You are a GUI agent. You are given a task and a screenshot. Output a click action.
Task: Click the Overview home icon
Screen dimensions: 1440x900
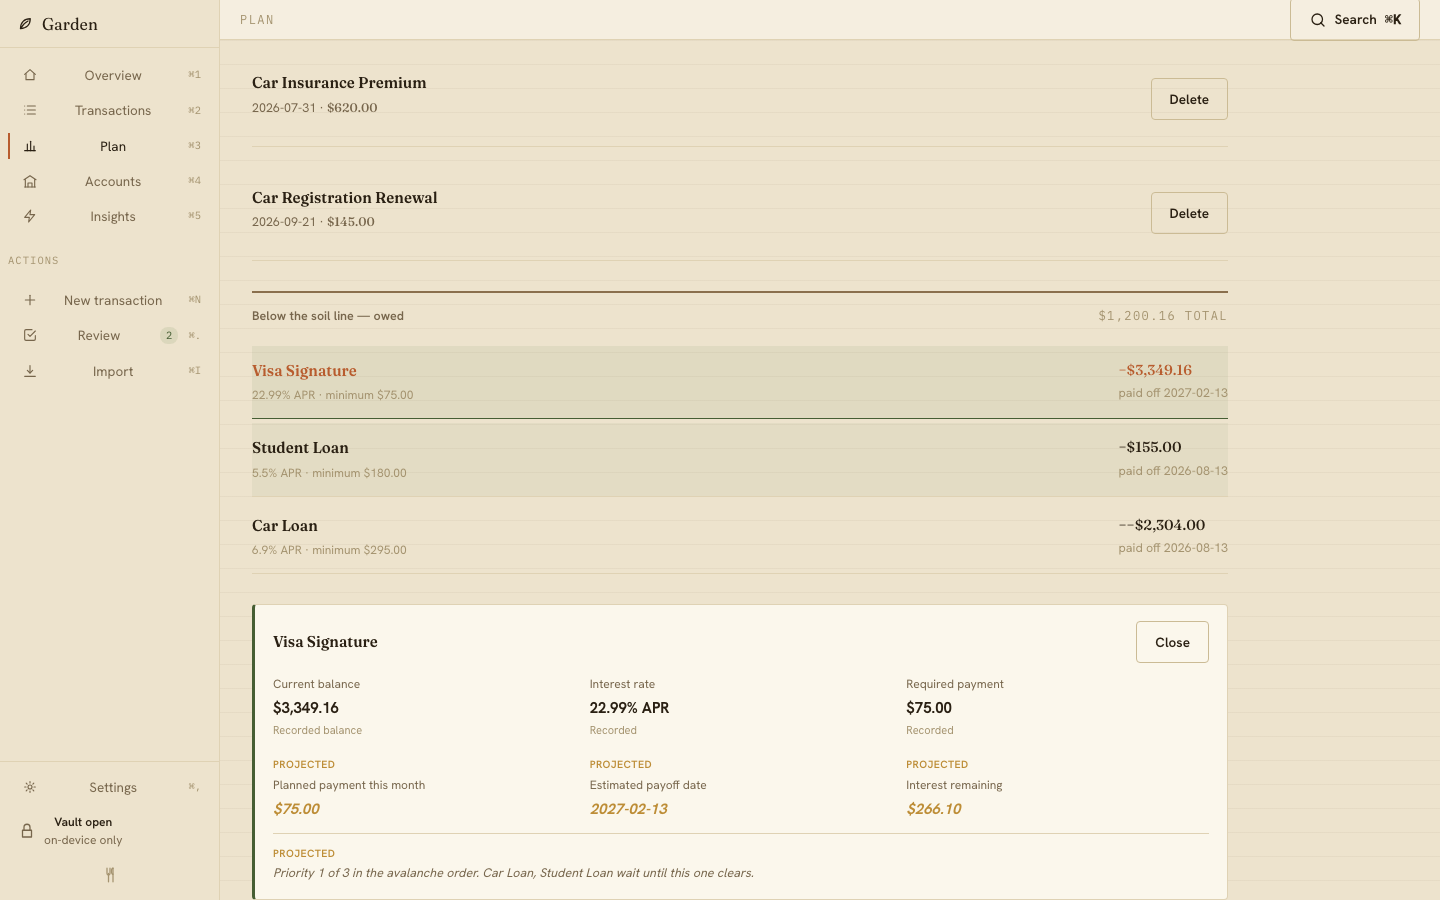(30, 75)
